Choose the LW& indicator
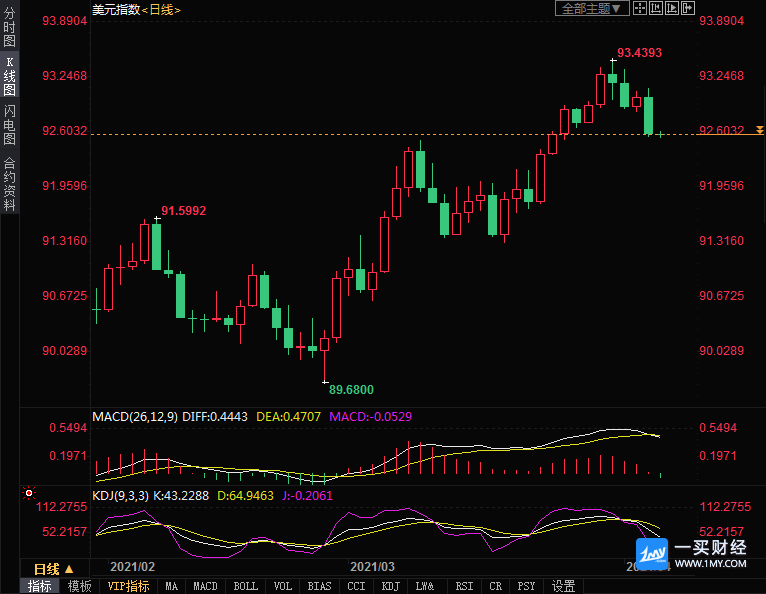The image size is (766, 594). [x=425, y=586]
